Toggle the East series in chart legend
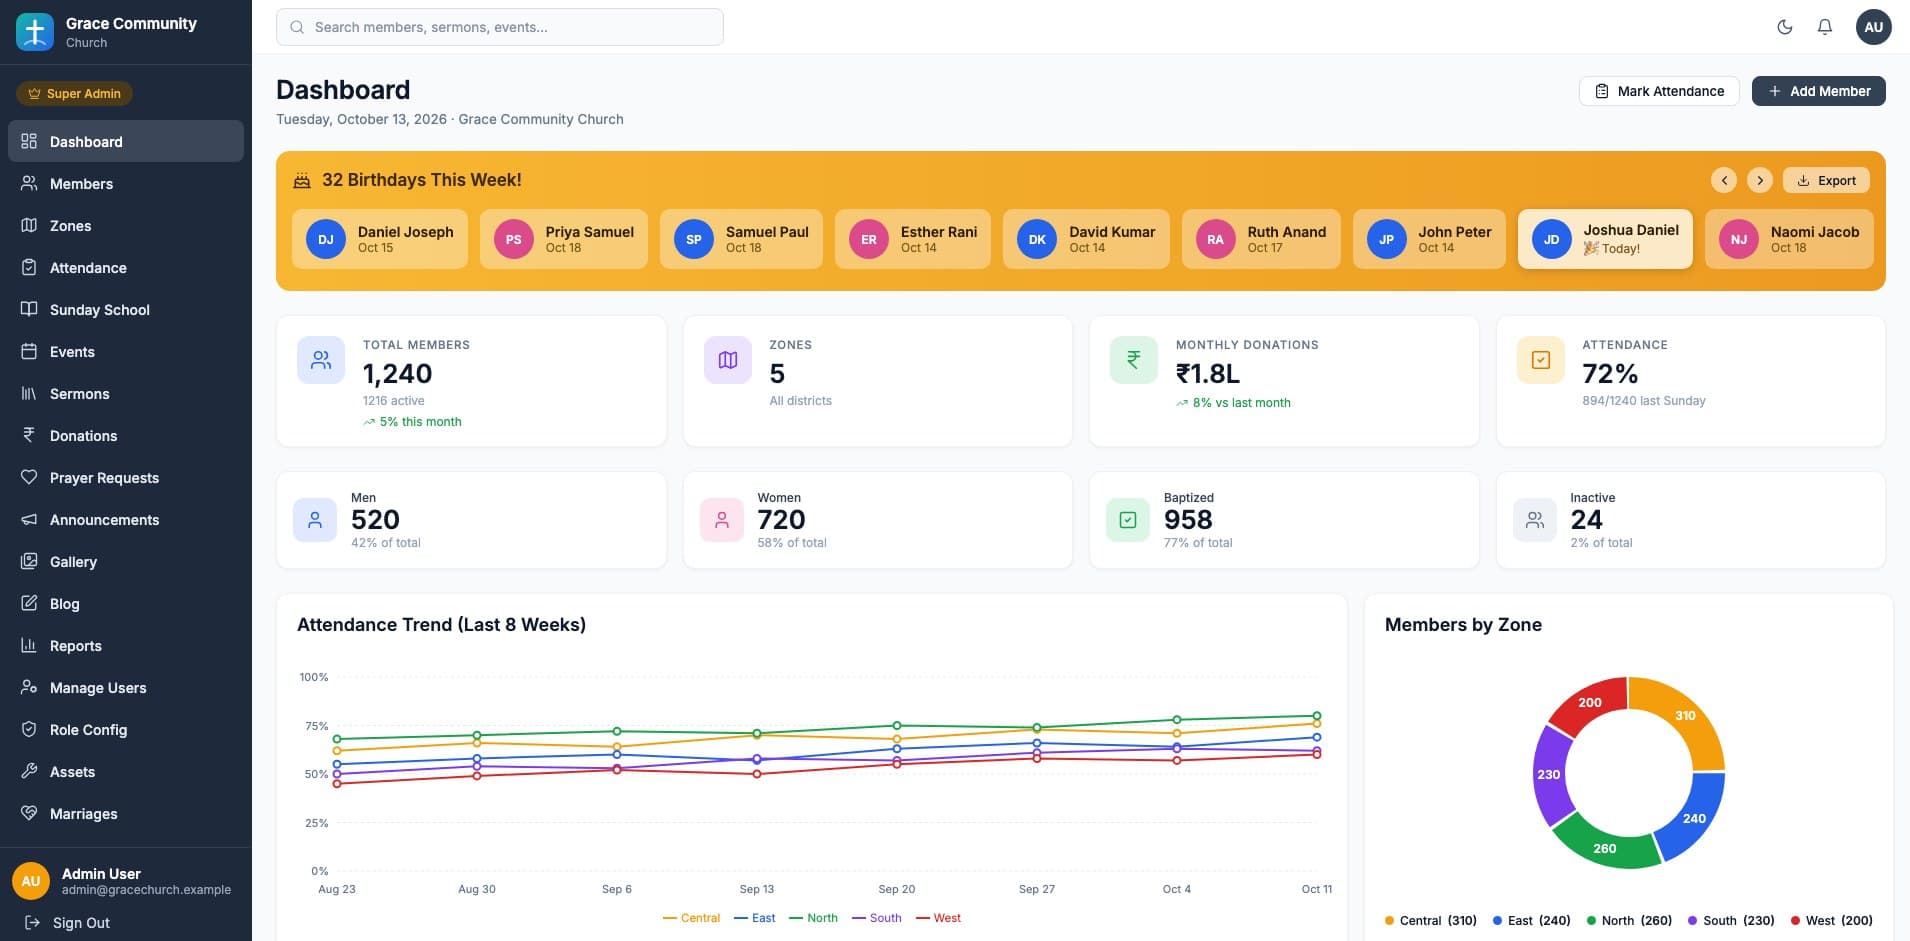The width and height of the screenshot is (1910, 941). point(755,918)
